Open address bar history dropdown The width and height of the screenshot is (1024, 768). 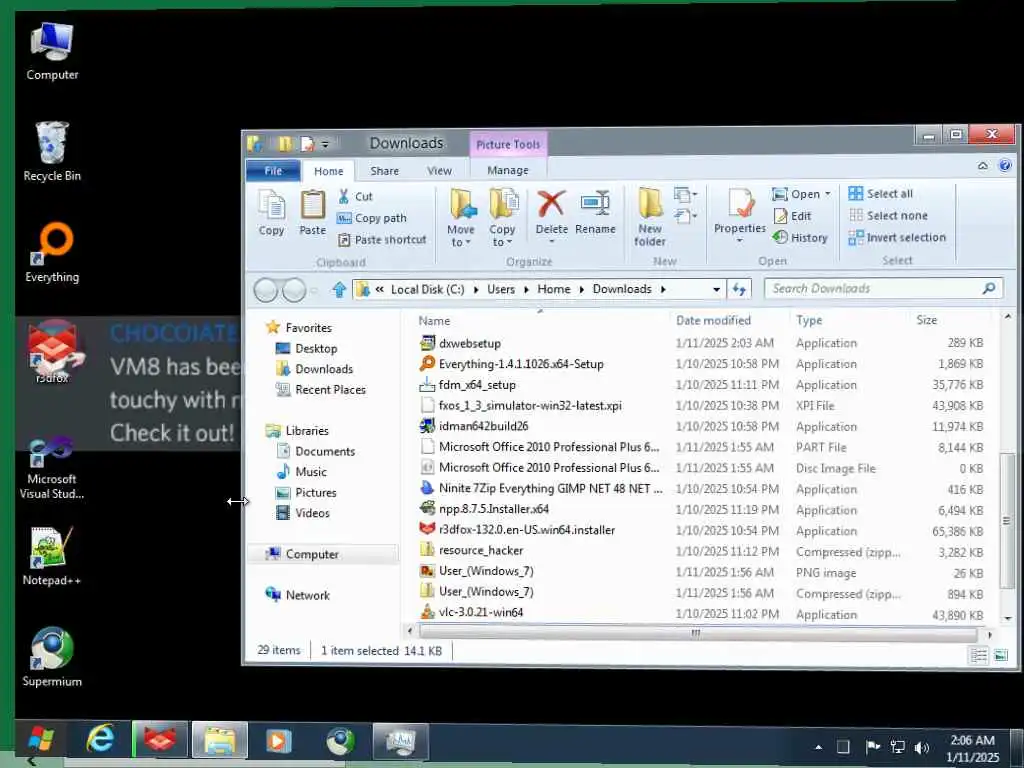coord(716,289)
